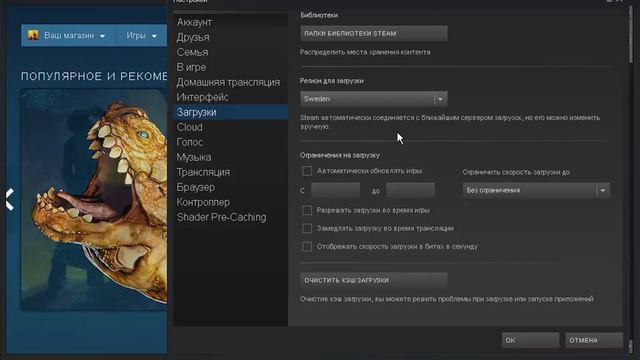
Task: Click the settings dialog vertical scrollbar
Action: pyautogui.click(x=631, y=35)
